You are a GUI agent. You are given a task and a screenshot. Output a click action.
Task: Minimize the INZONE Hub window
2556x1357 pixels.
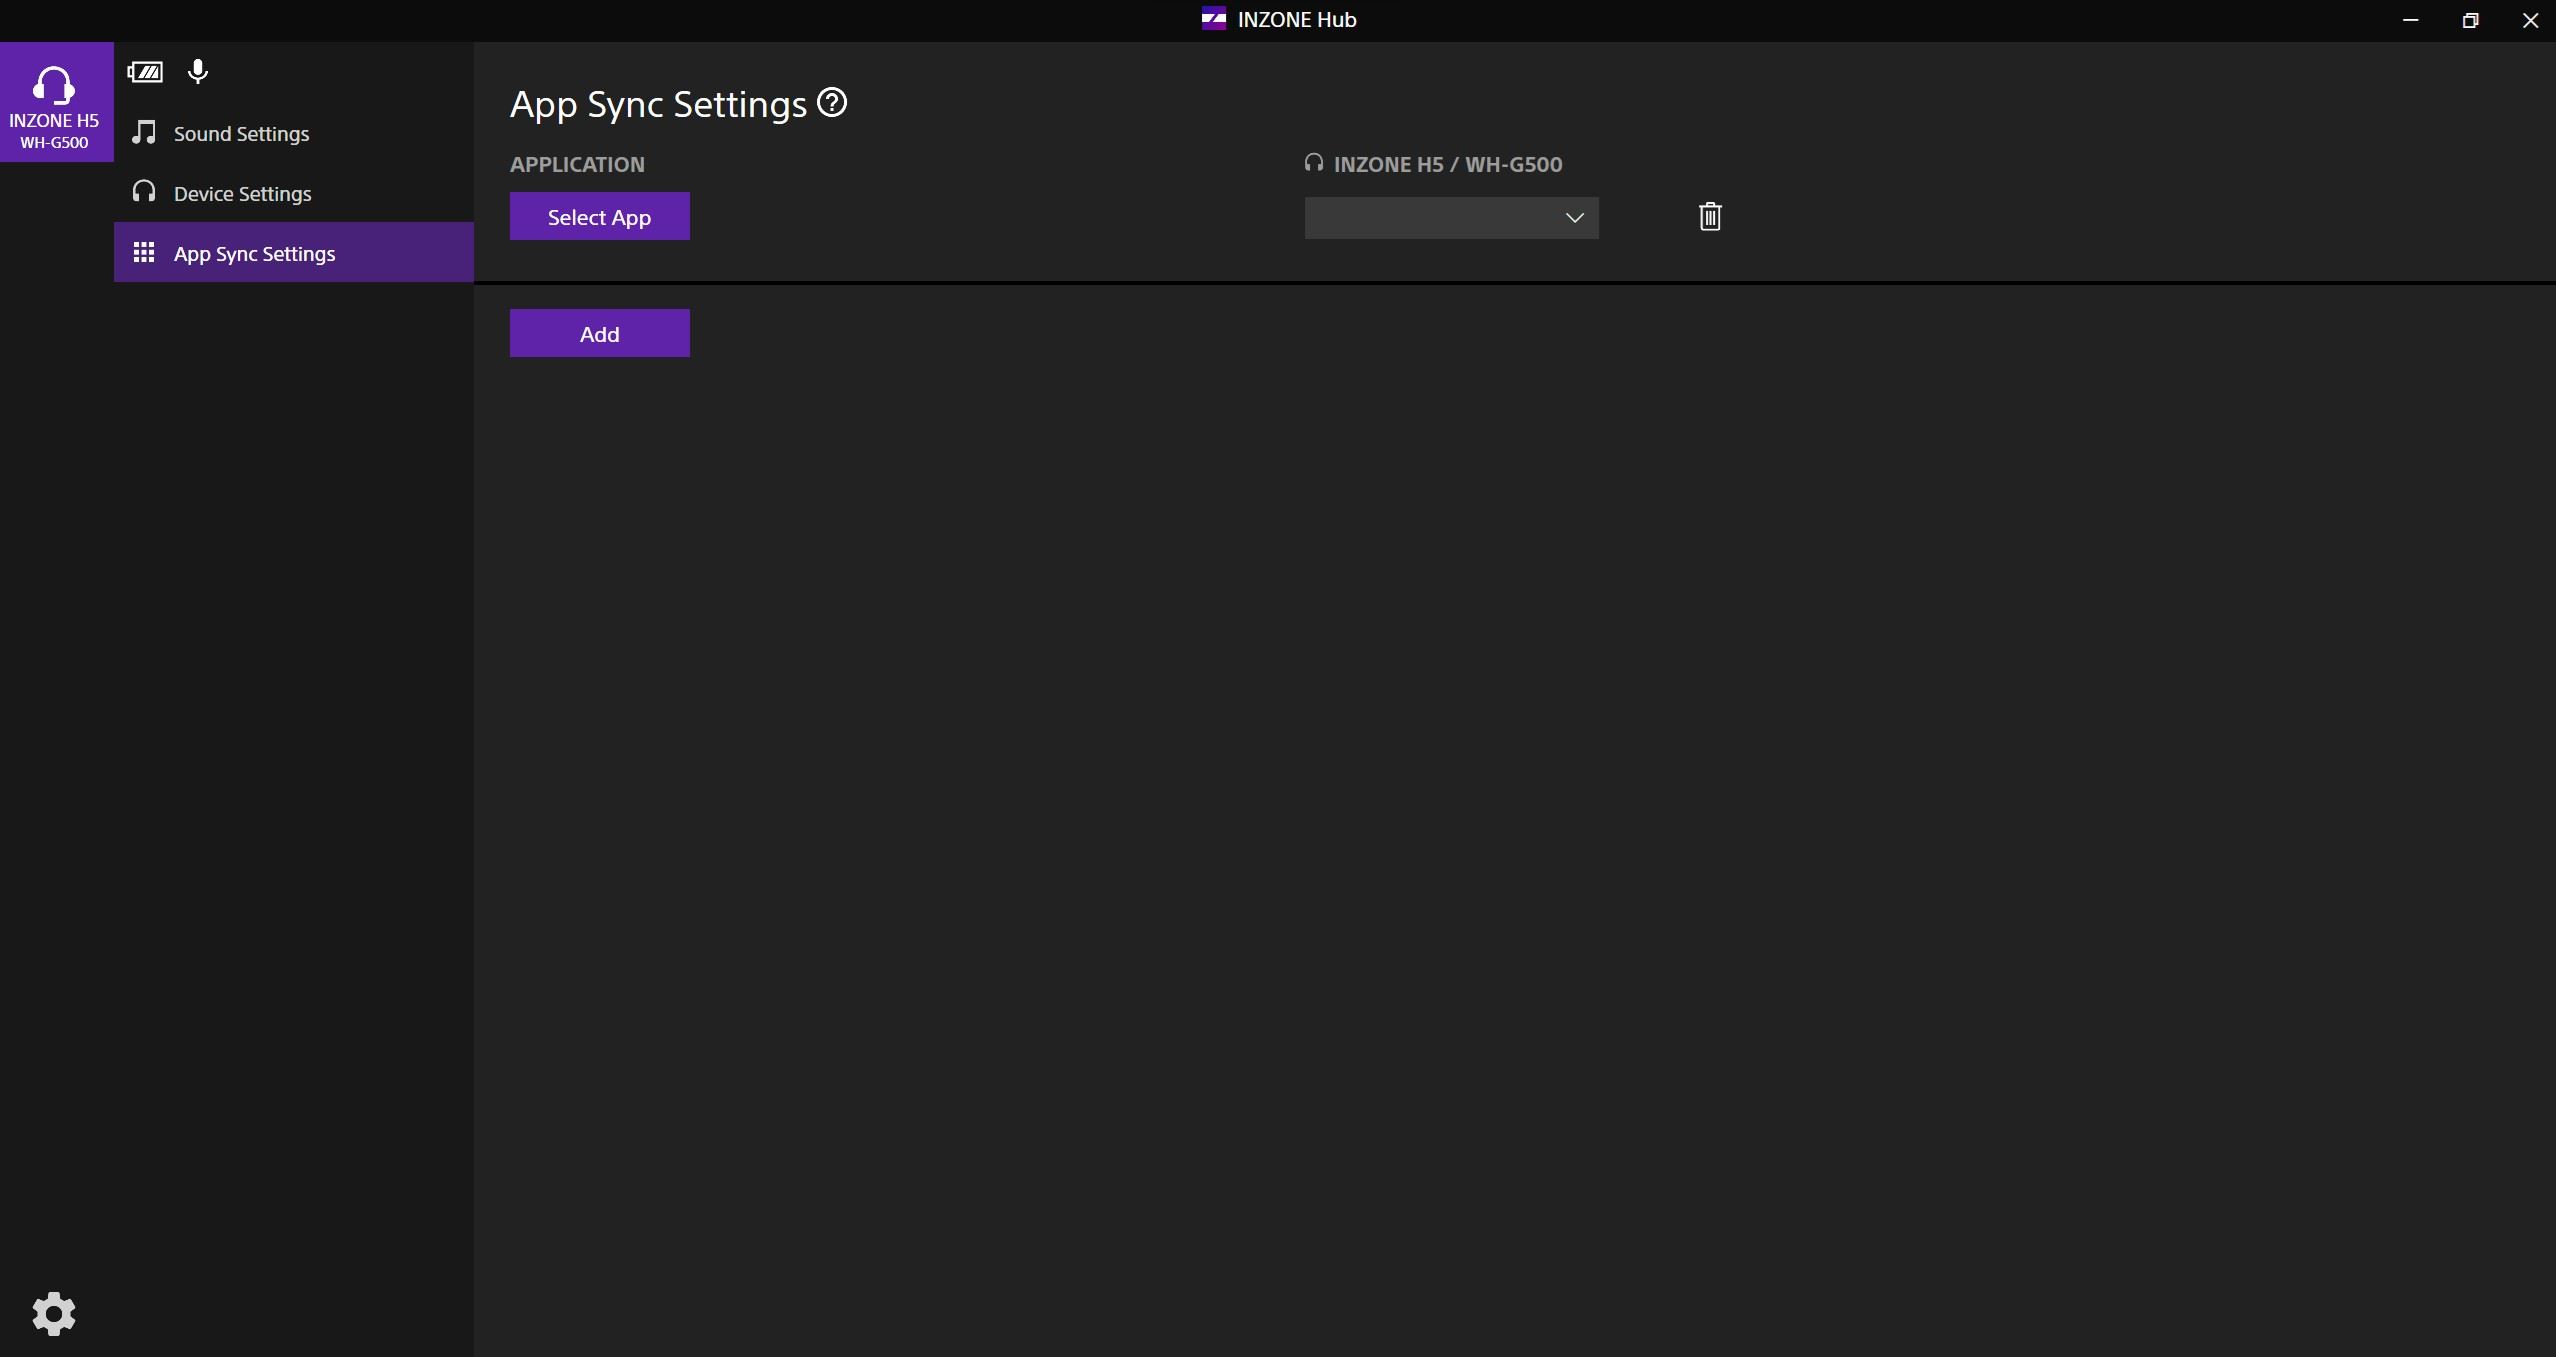pyautogui.click(x=2410, y=20)
